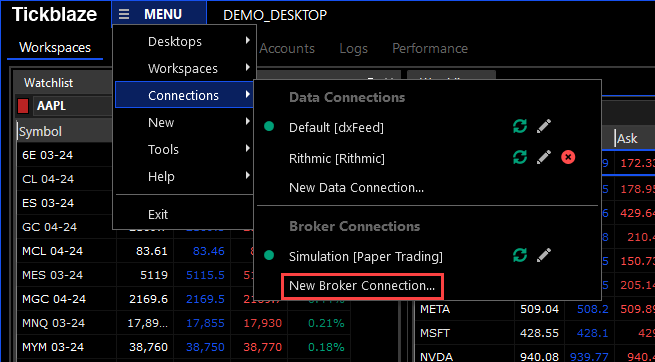Click the Tools submenu arrow
655x362 pixels.
click(x=248, y=148)
